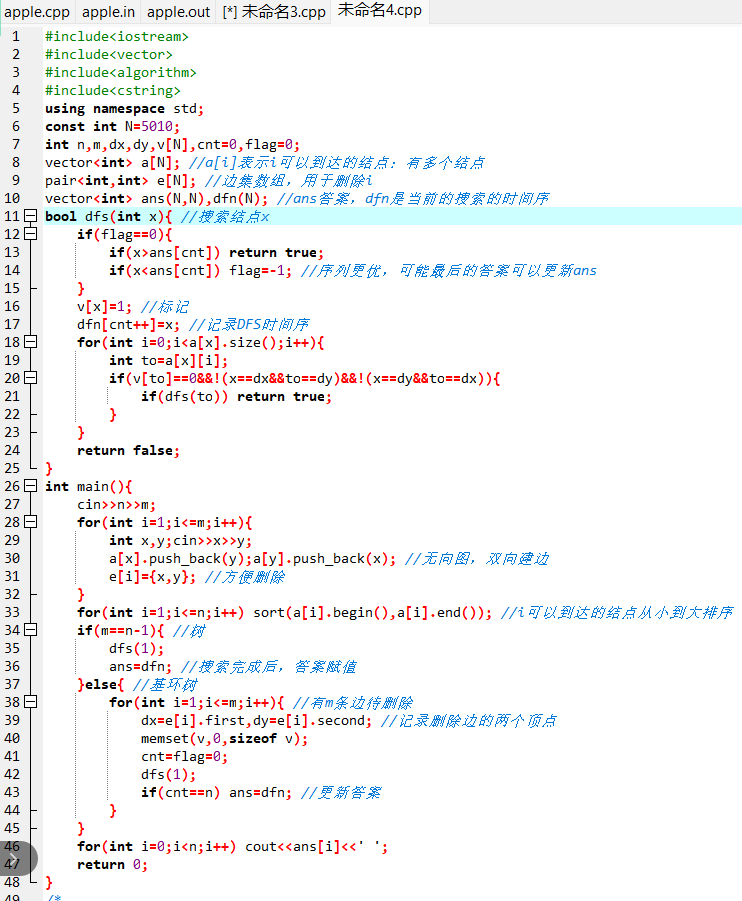Place cursor in the memset(v,0,sizeof v) line
This screenshot has height=901, width=742.
[x=224, y=739]
